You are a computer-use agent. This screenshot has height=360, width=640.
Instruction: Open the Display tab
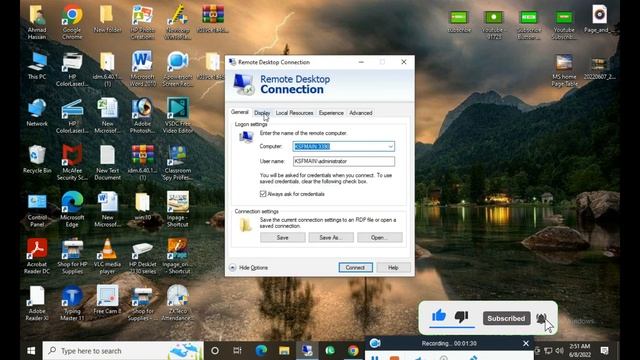[262, 113]
